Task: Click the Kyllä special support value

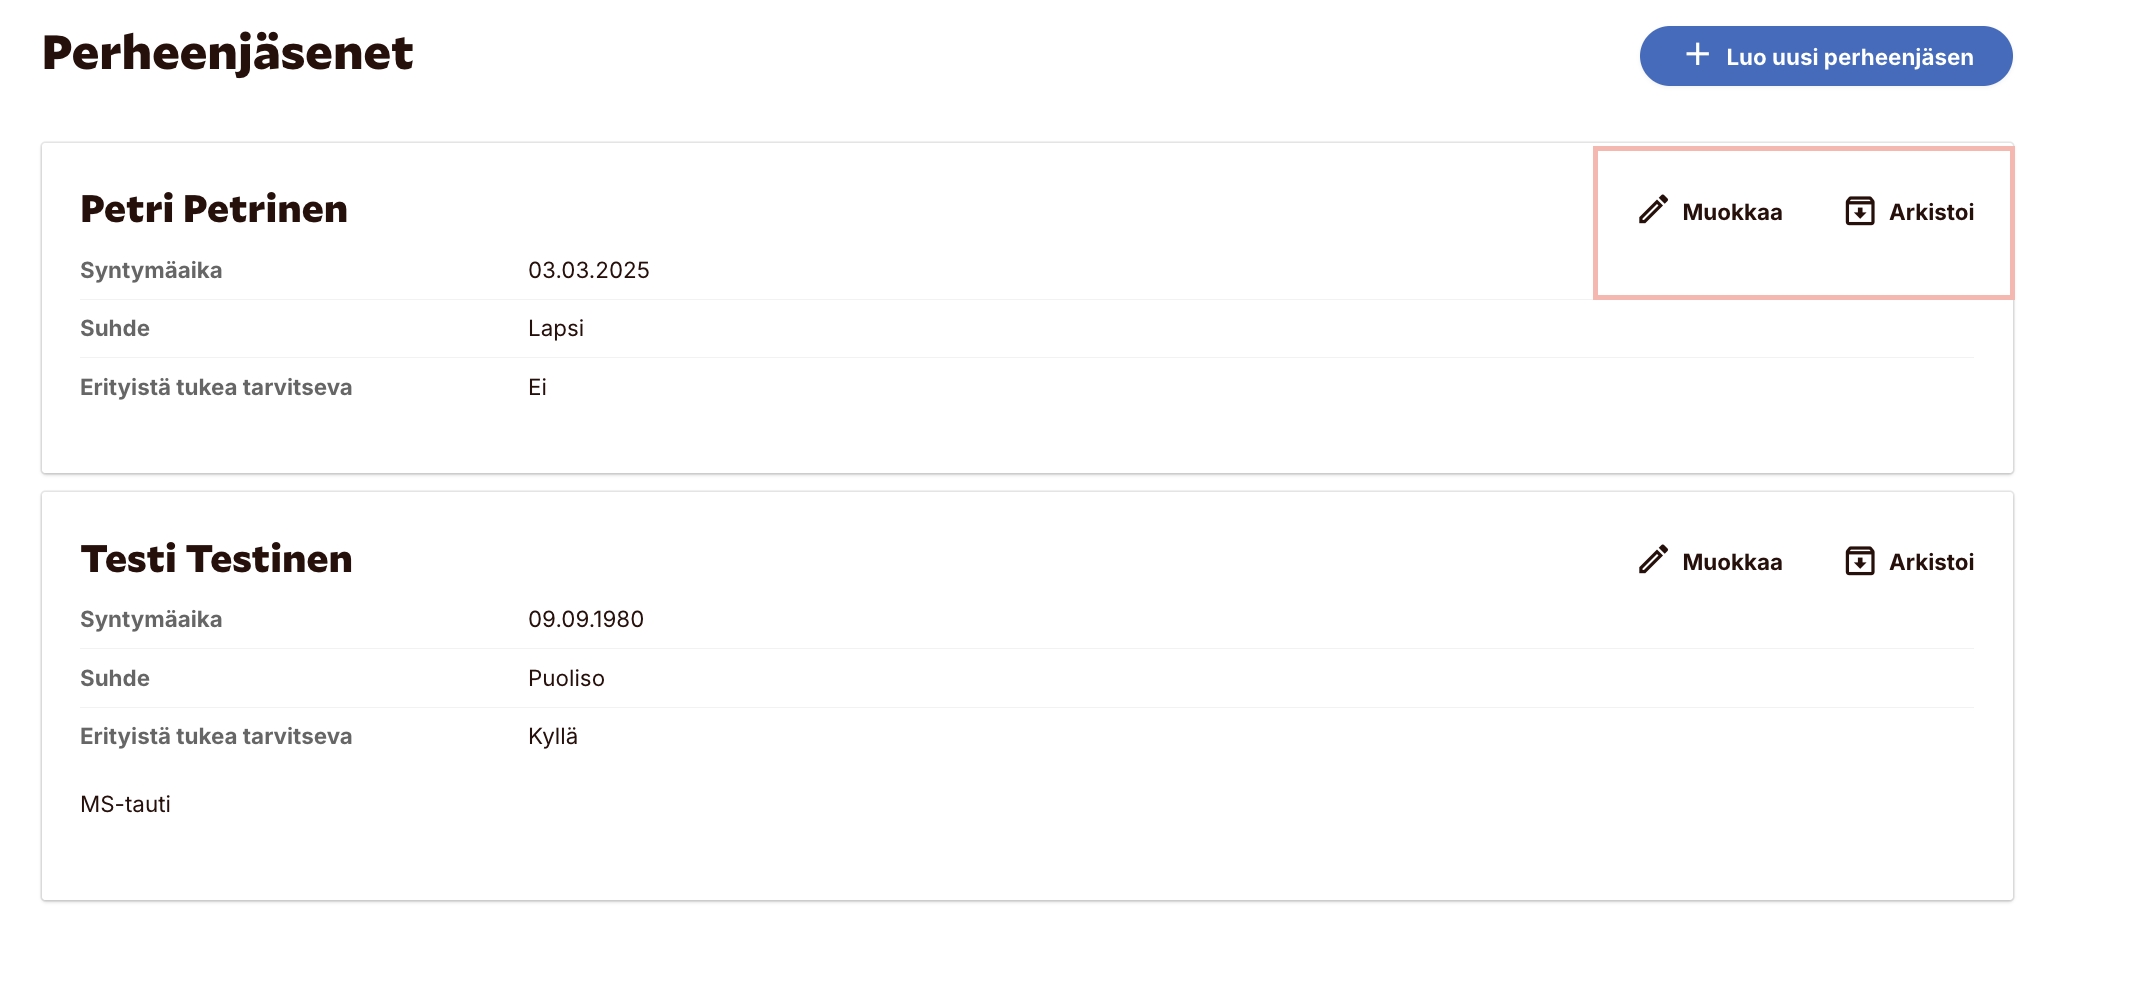Action: (553, 737)
